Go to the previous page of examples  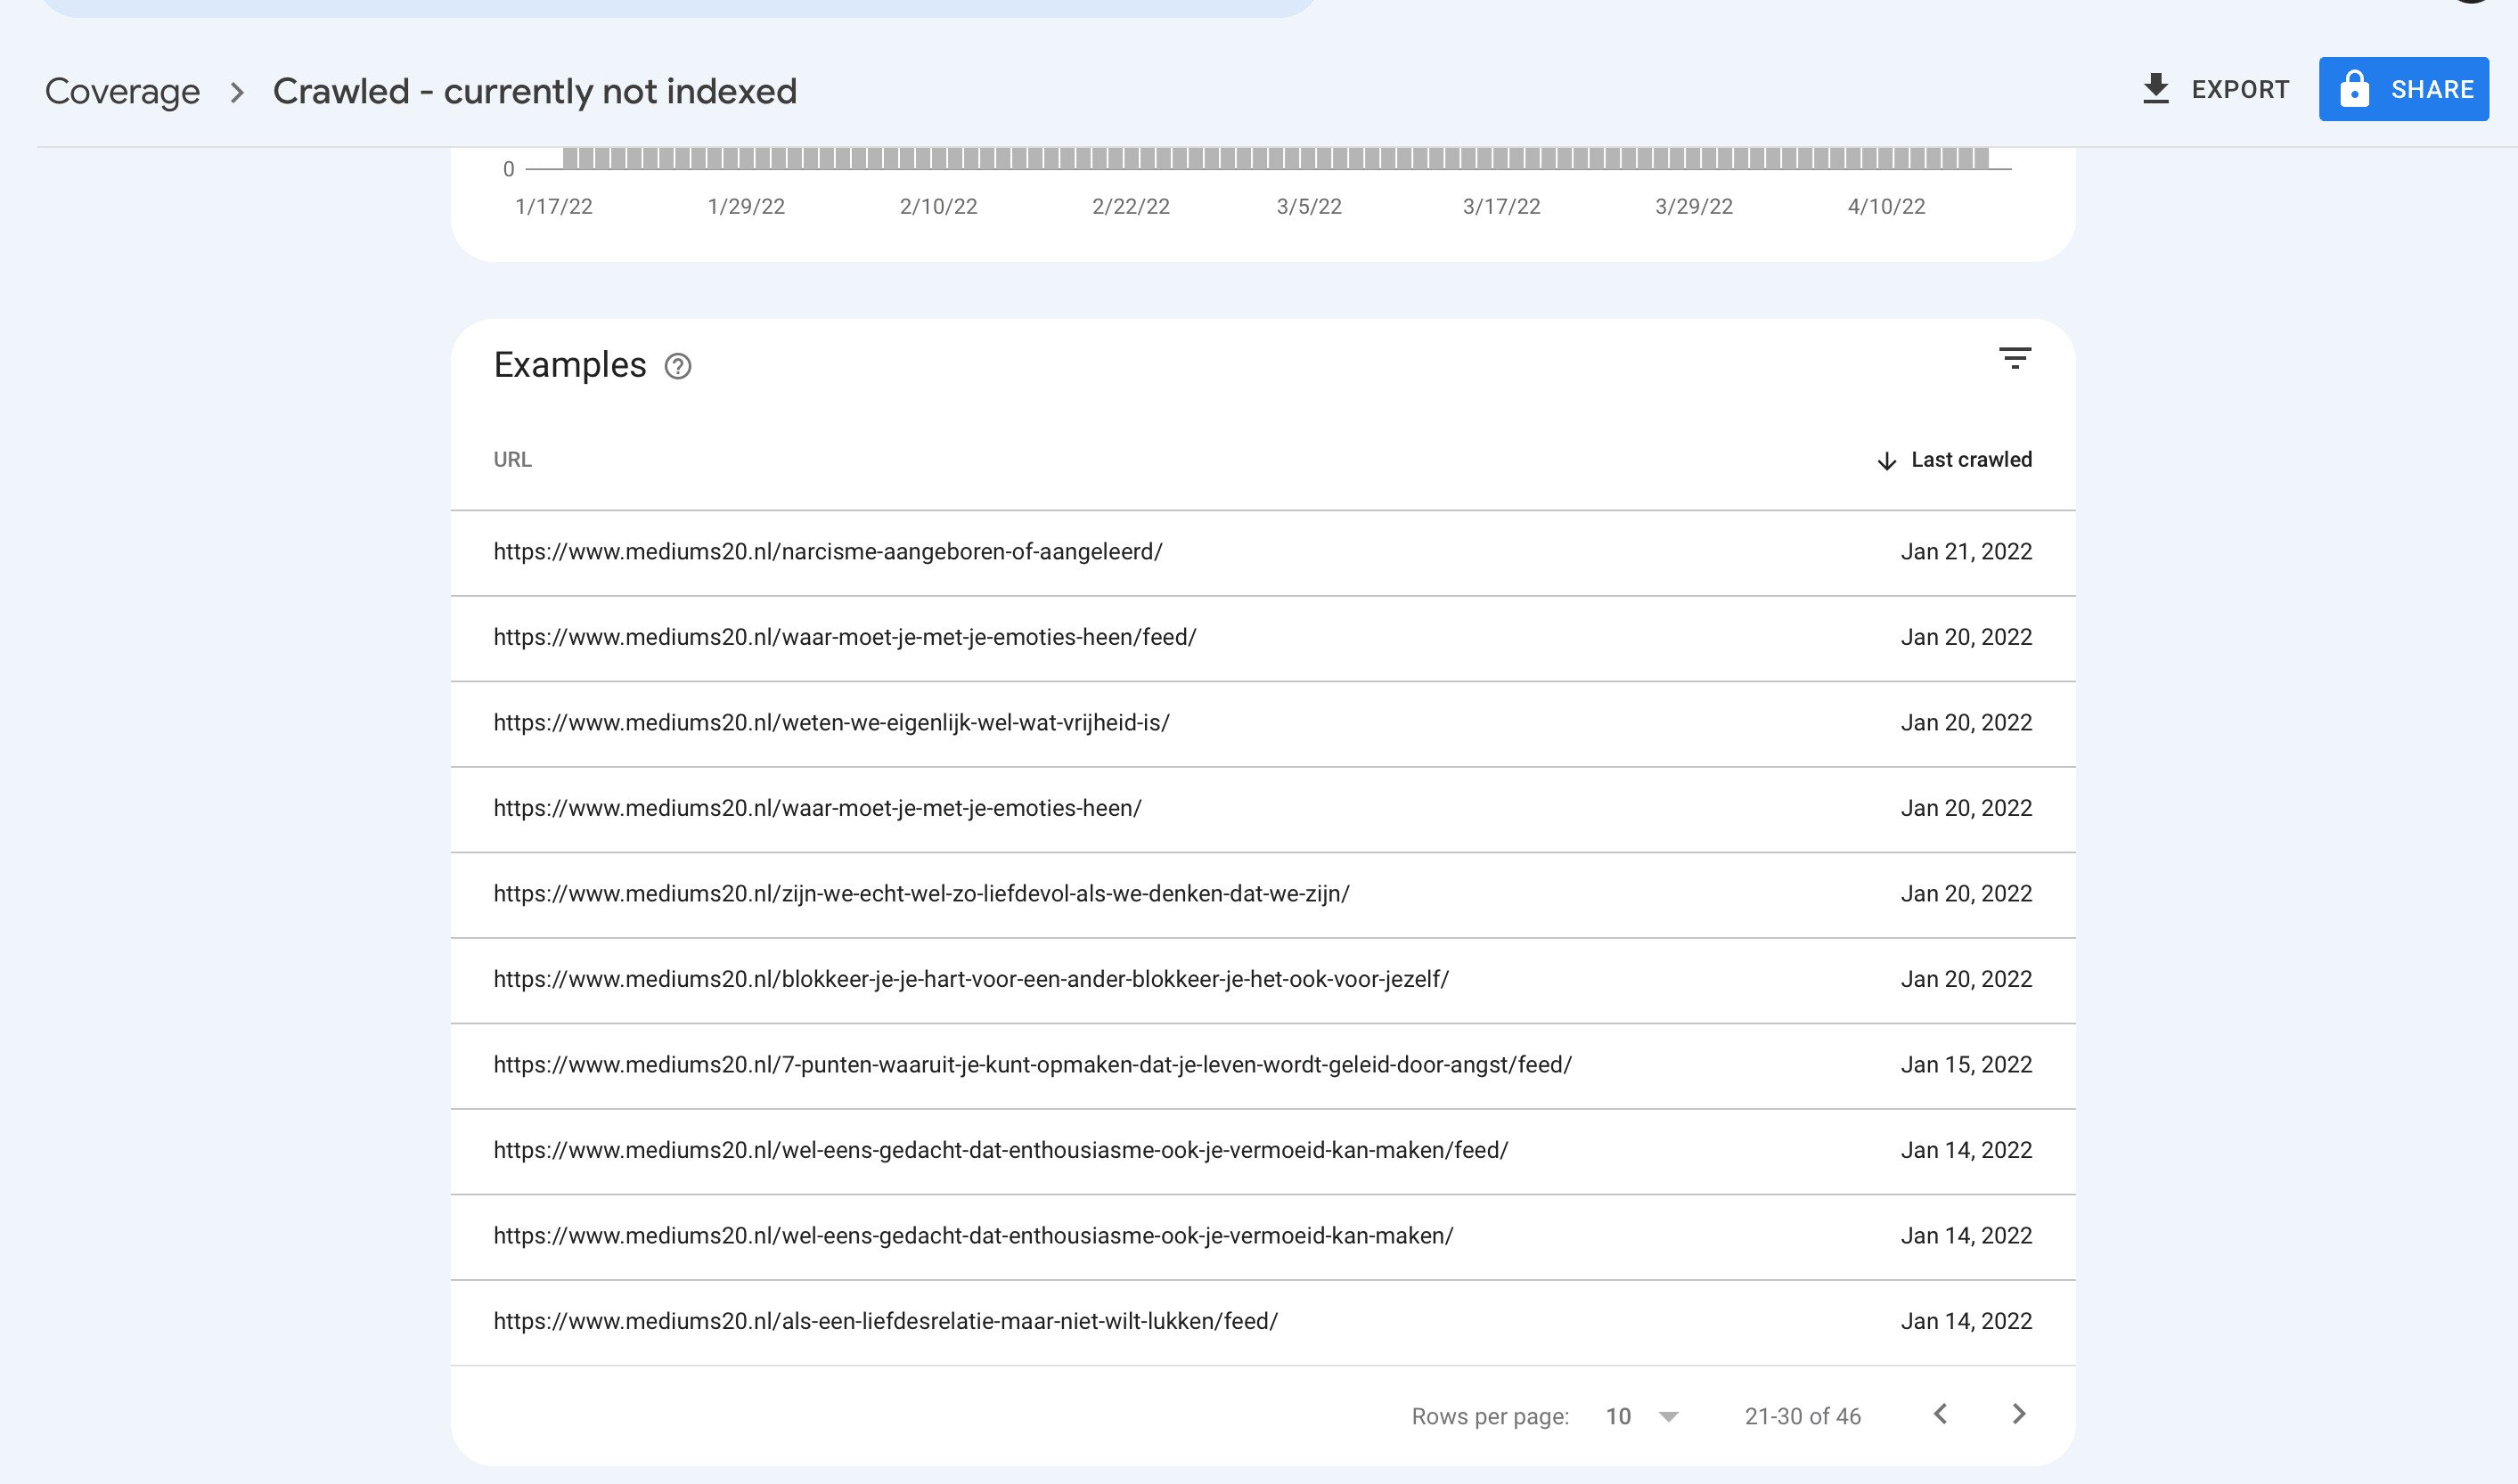pos(1940,1414)
